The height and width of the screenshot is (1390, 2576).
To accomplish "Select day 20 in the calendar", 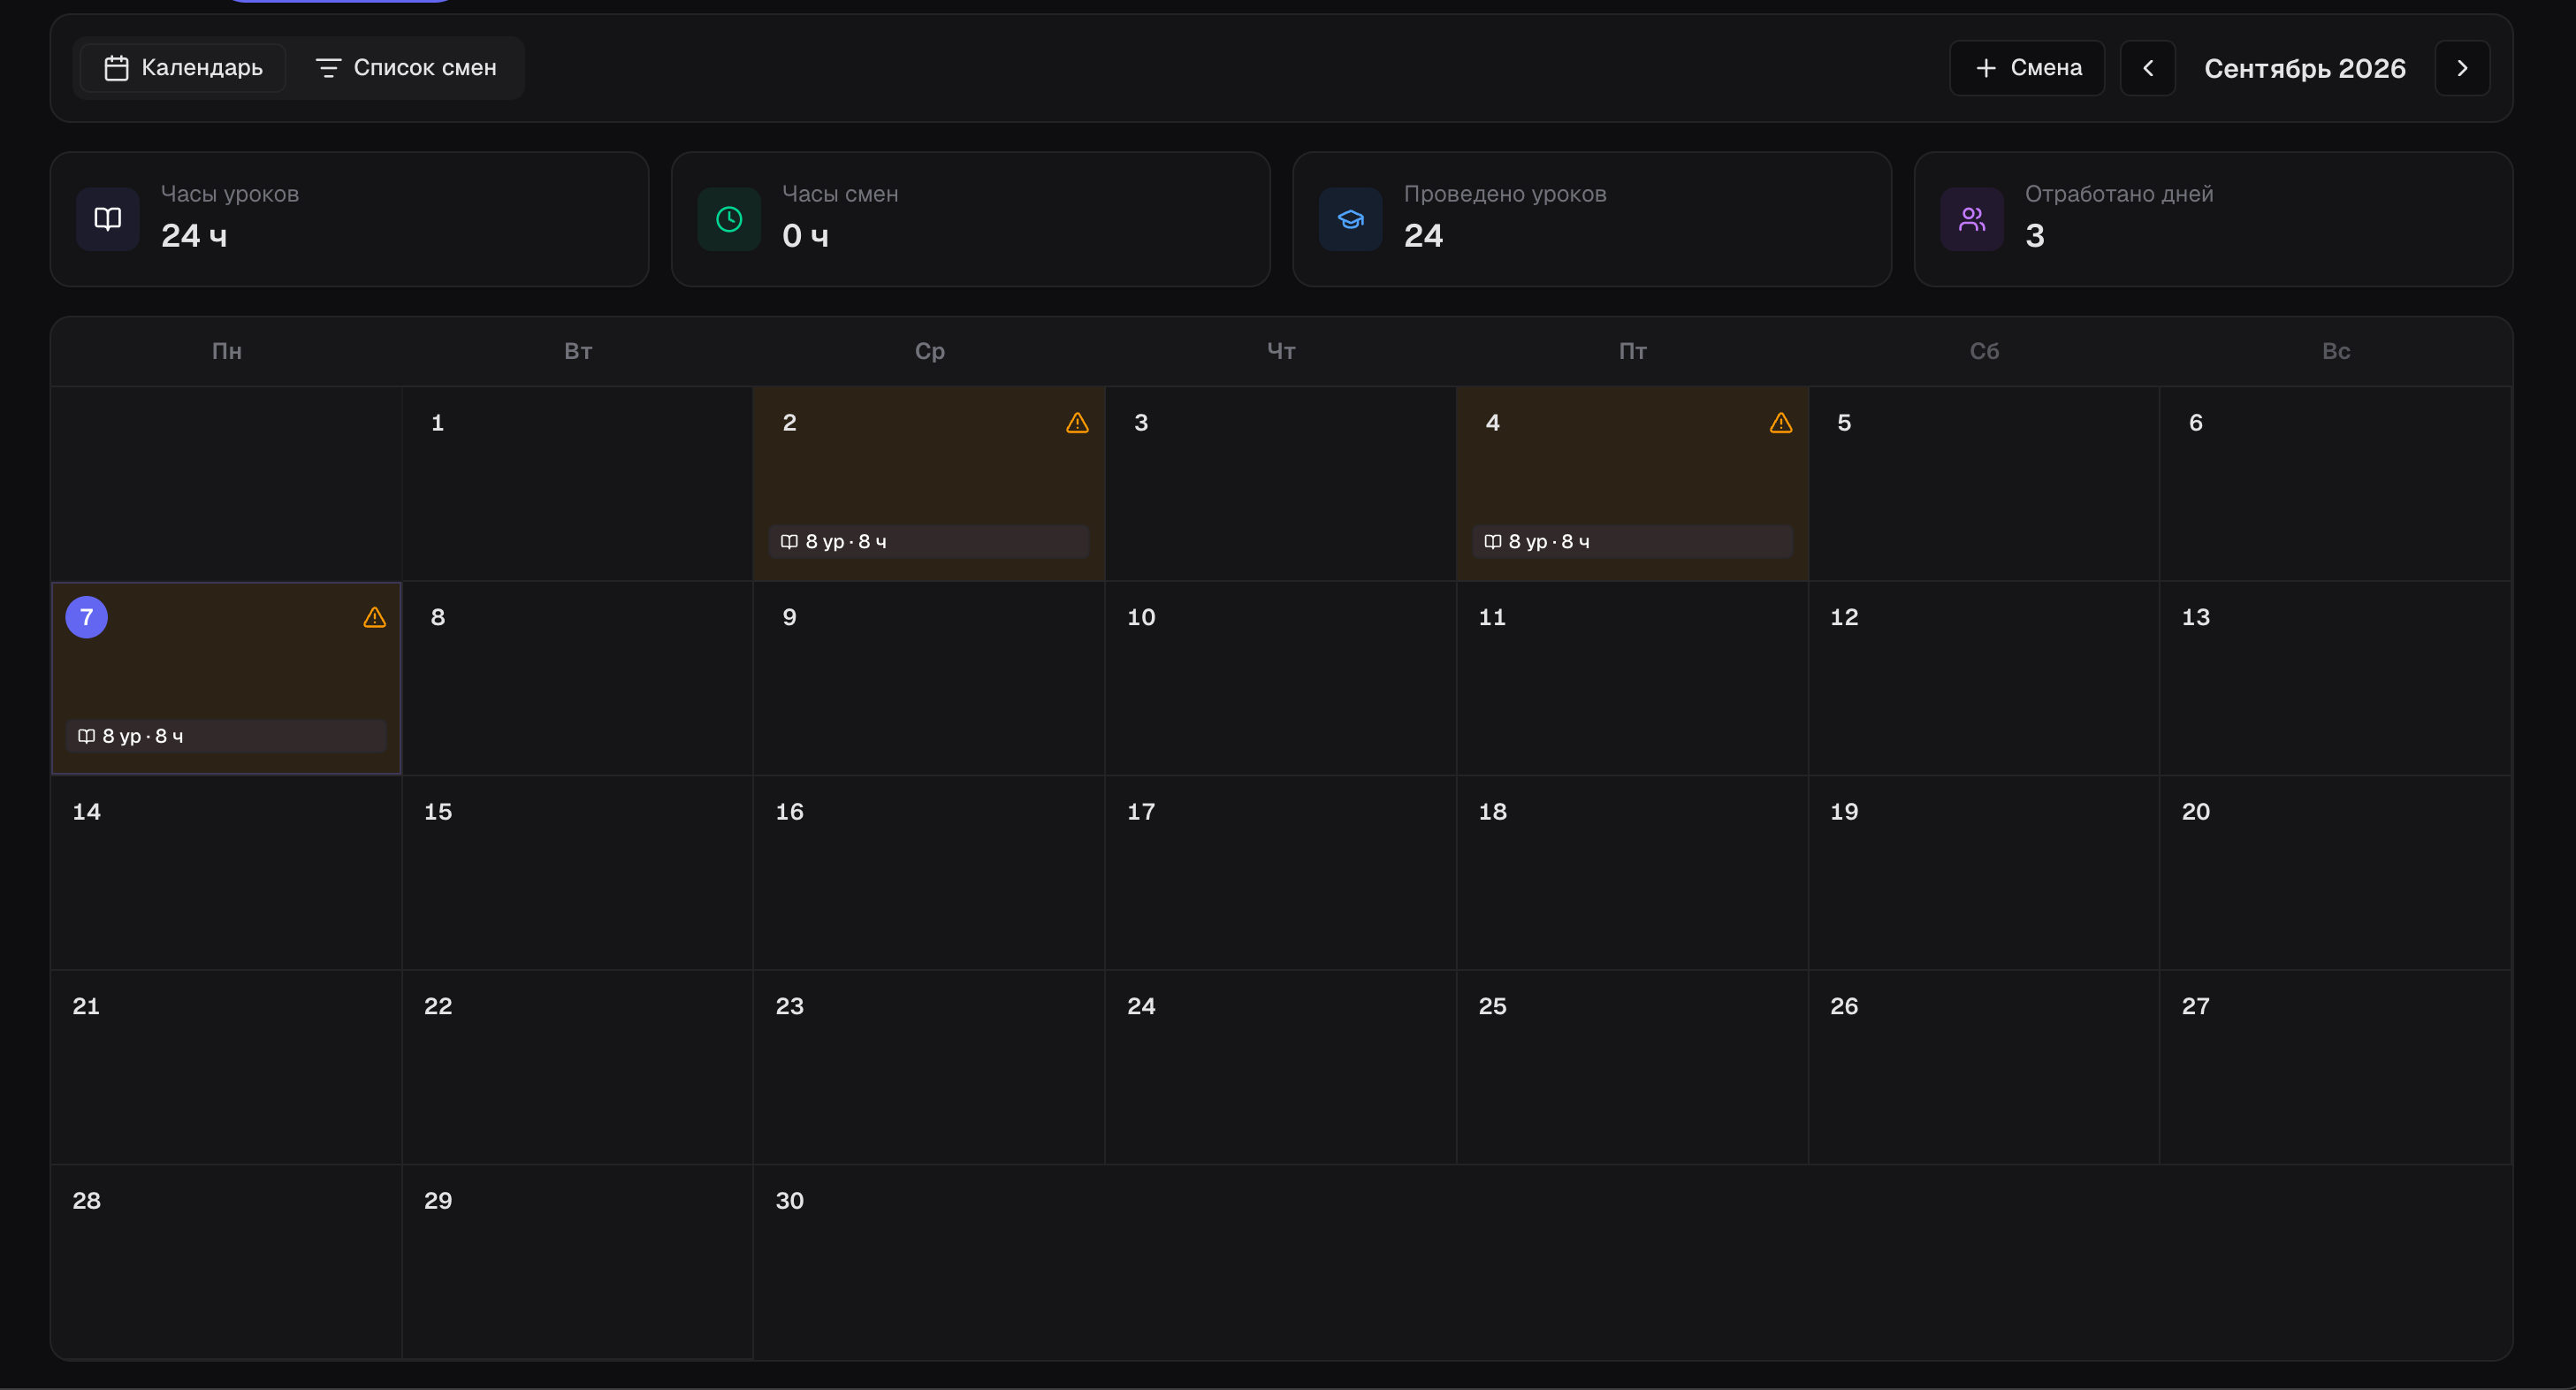I will (x=2336, y=873).
